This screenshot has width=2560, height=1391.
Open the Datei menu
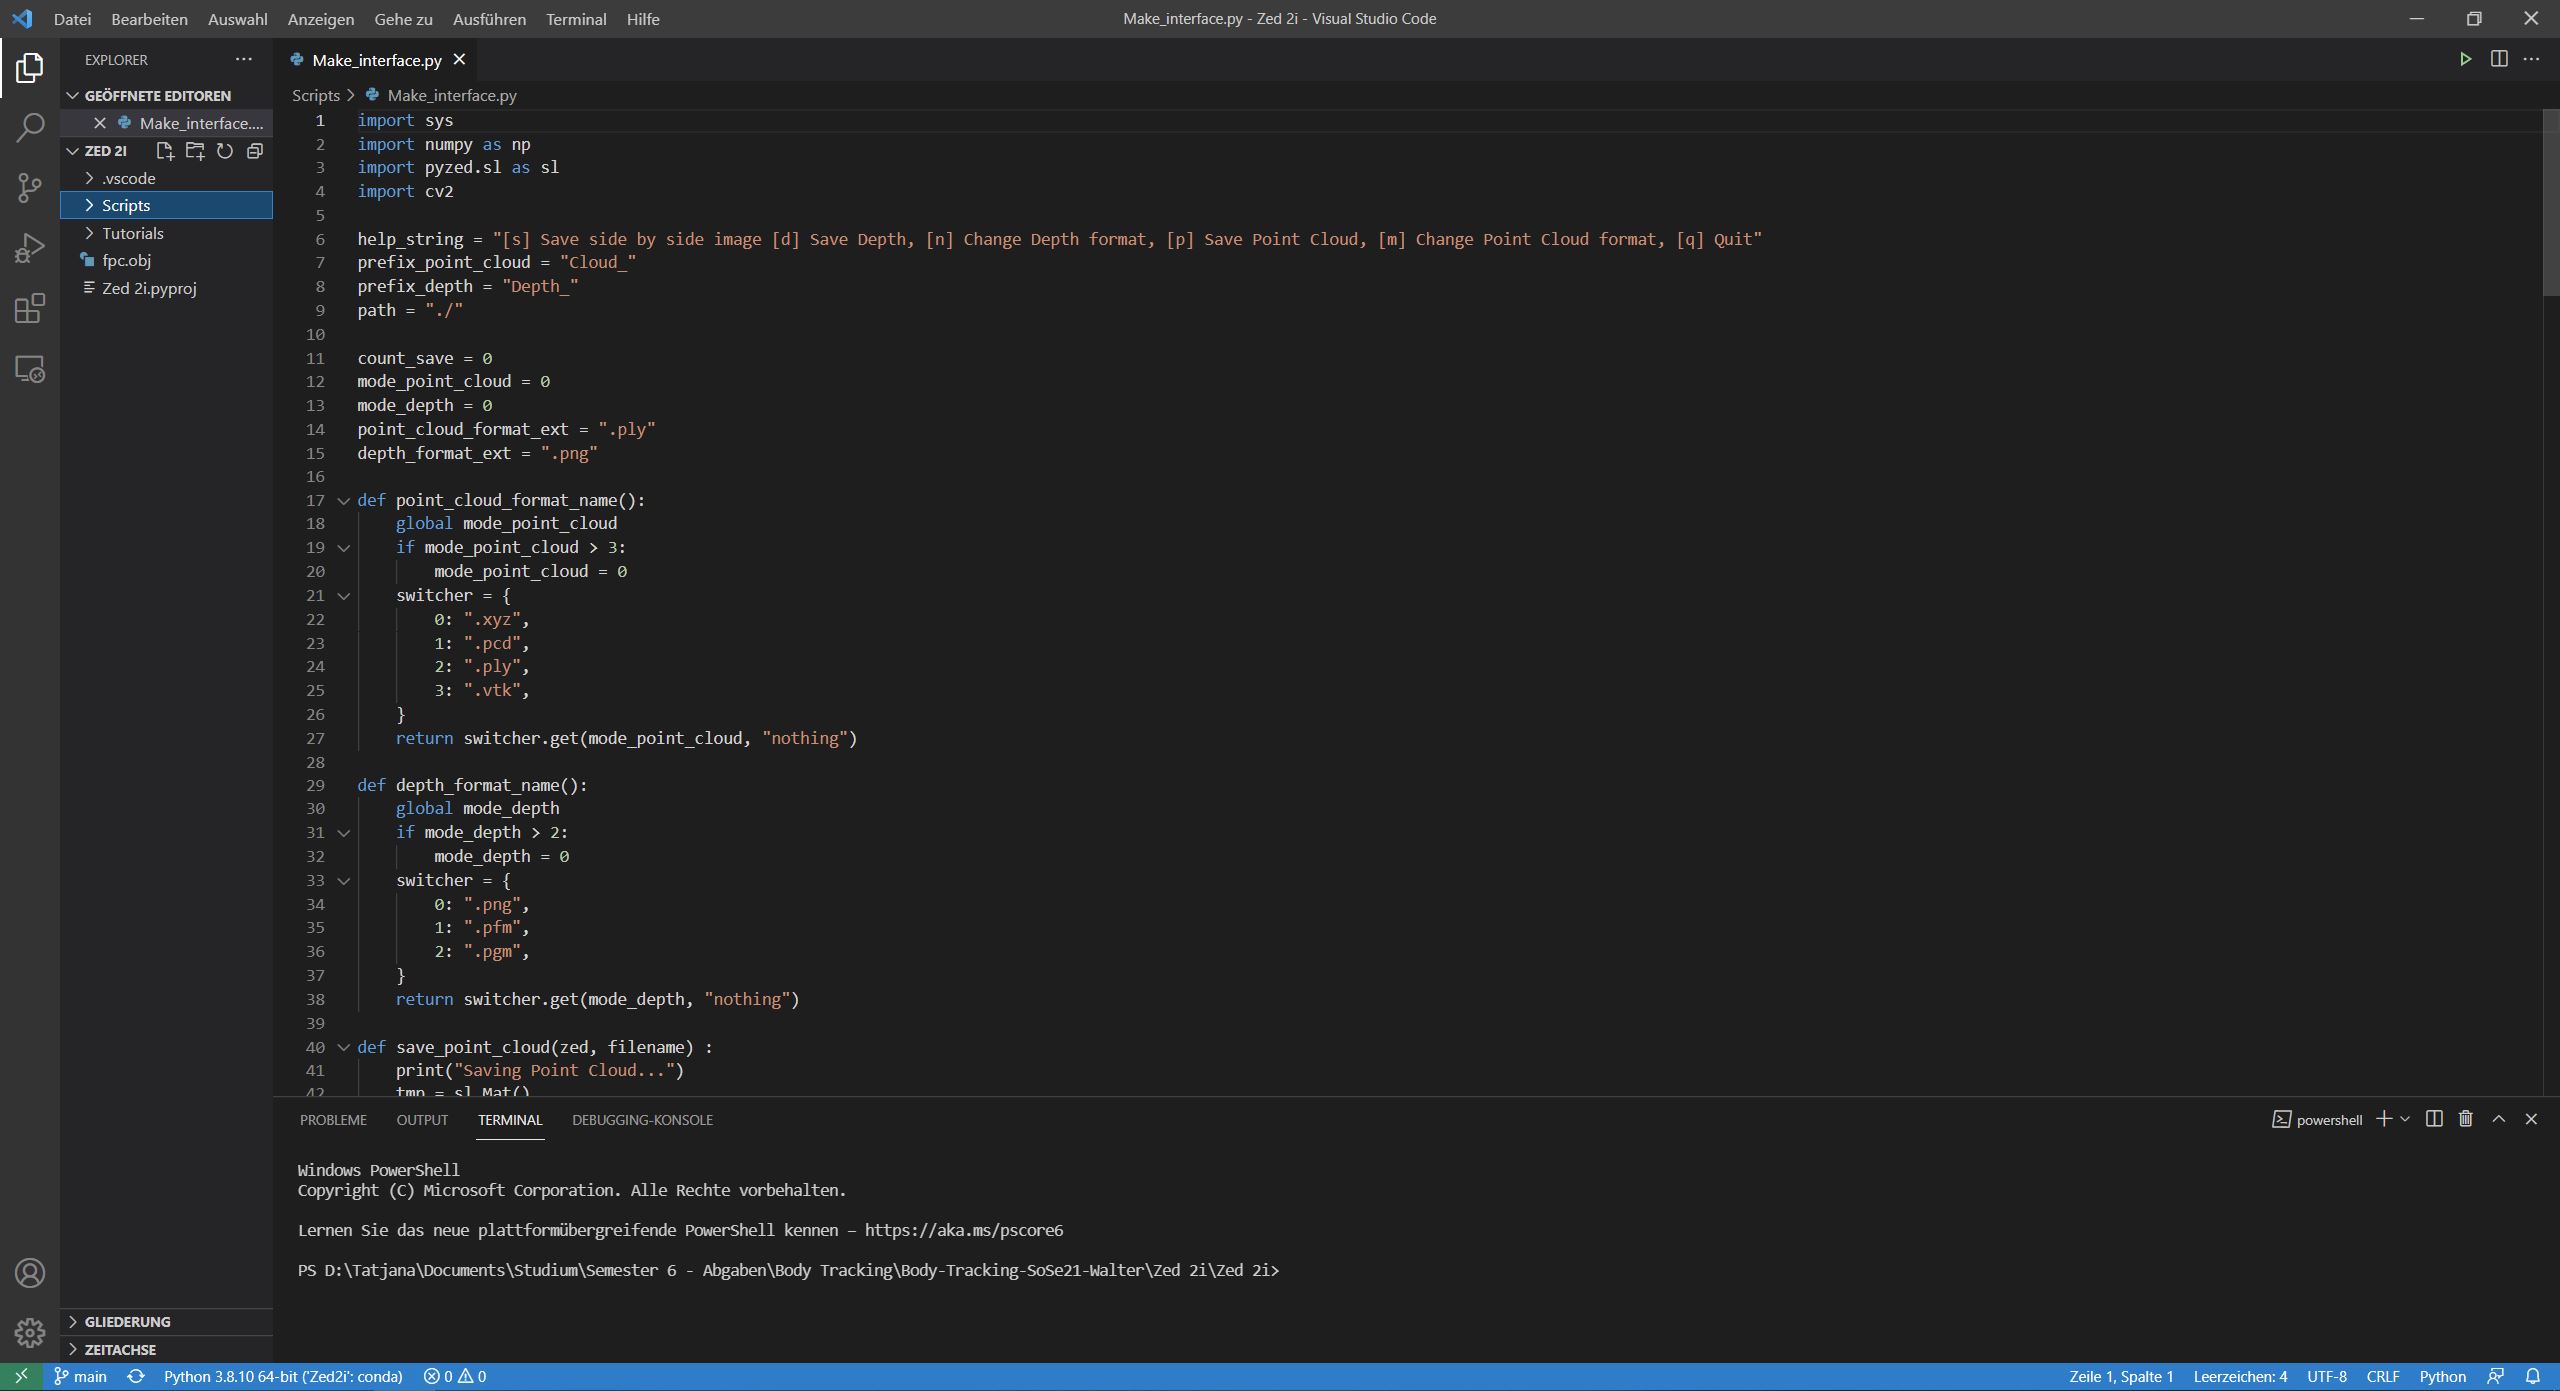click(72, 19)
